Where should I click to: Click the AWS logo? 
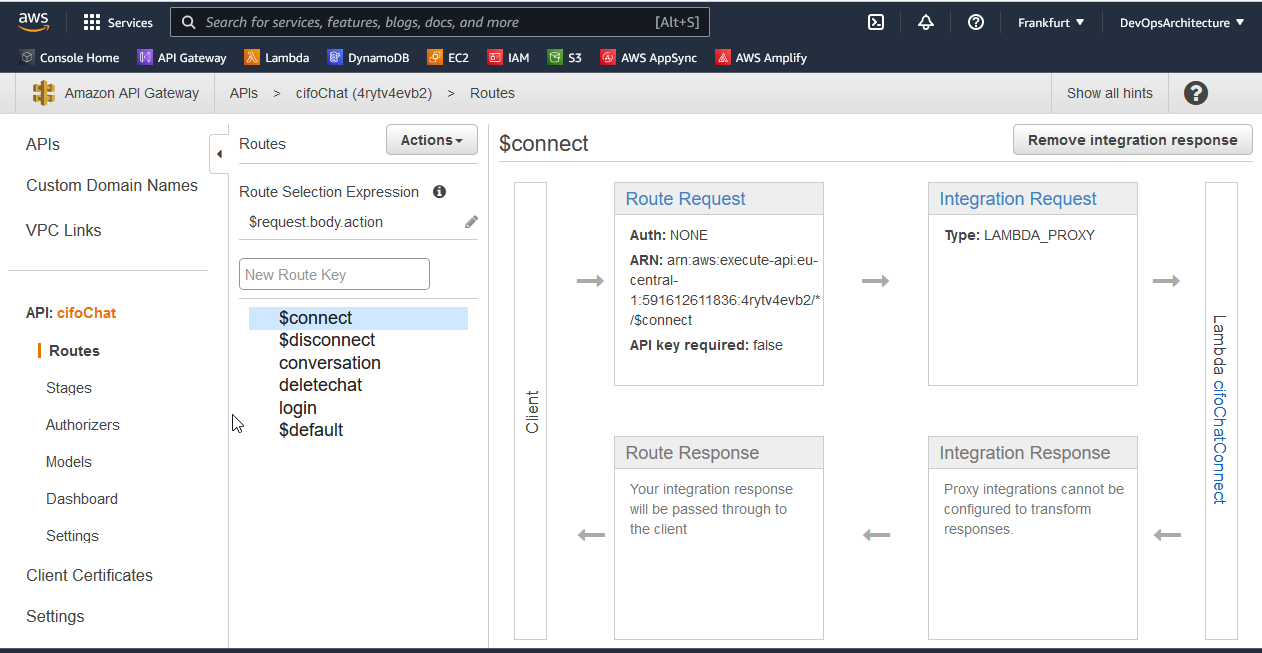[x=34, y=21]
